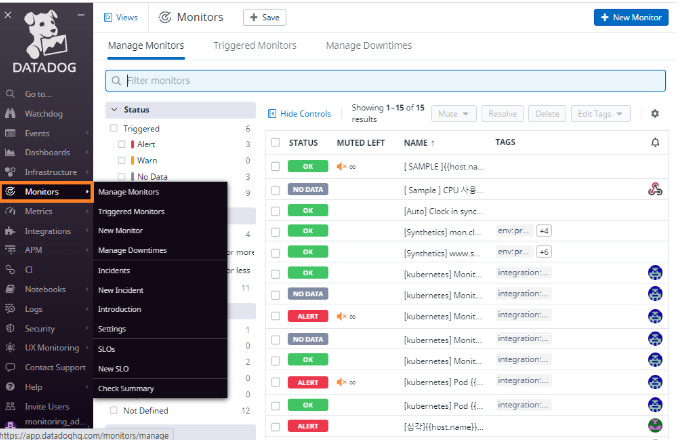Tick the Triggered status checkbox
688x447 pixels.
pyautogui.click(x=114, y=128)
